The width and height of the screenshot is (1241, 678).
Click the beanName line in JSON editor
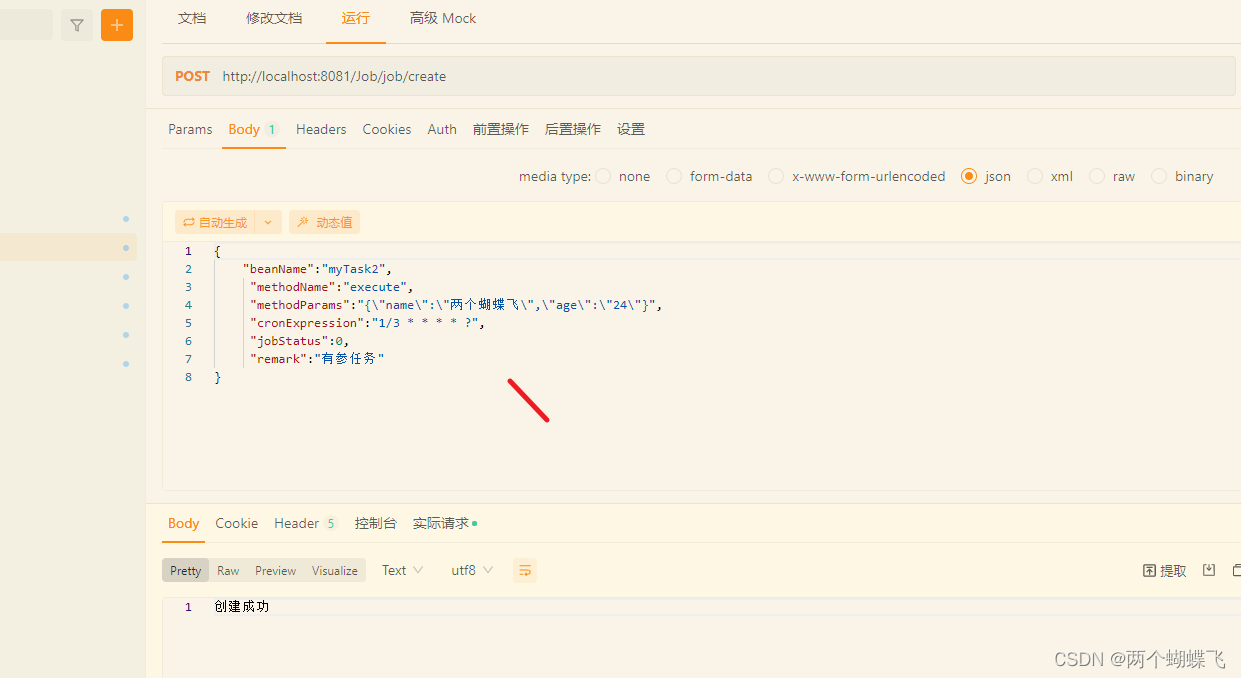318,269
